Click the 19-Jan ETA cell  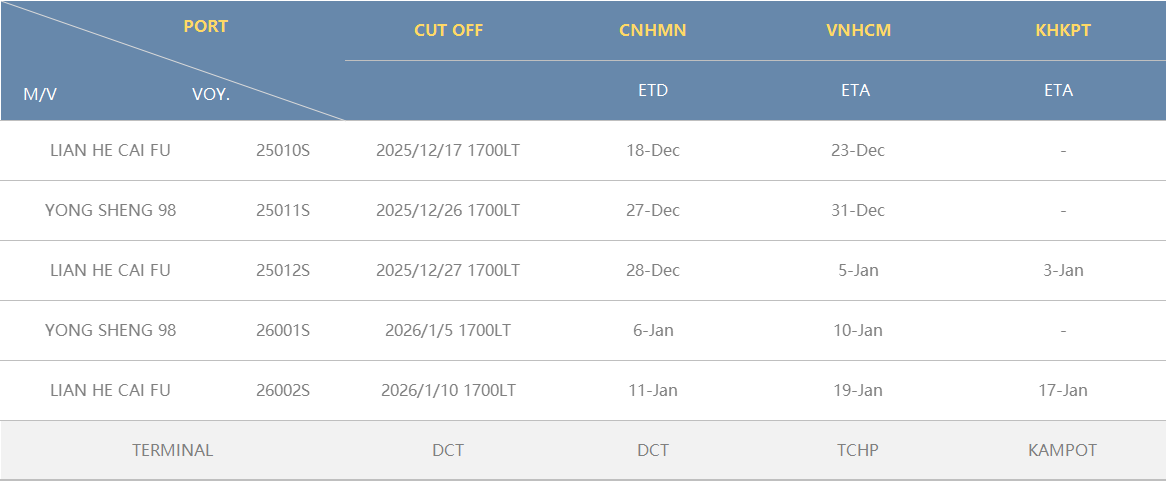[858, 391]
